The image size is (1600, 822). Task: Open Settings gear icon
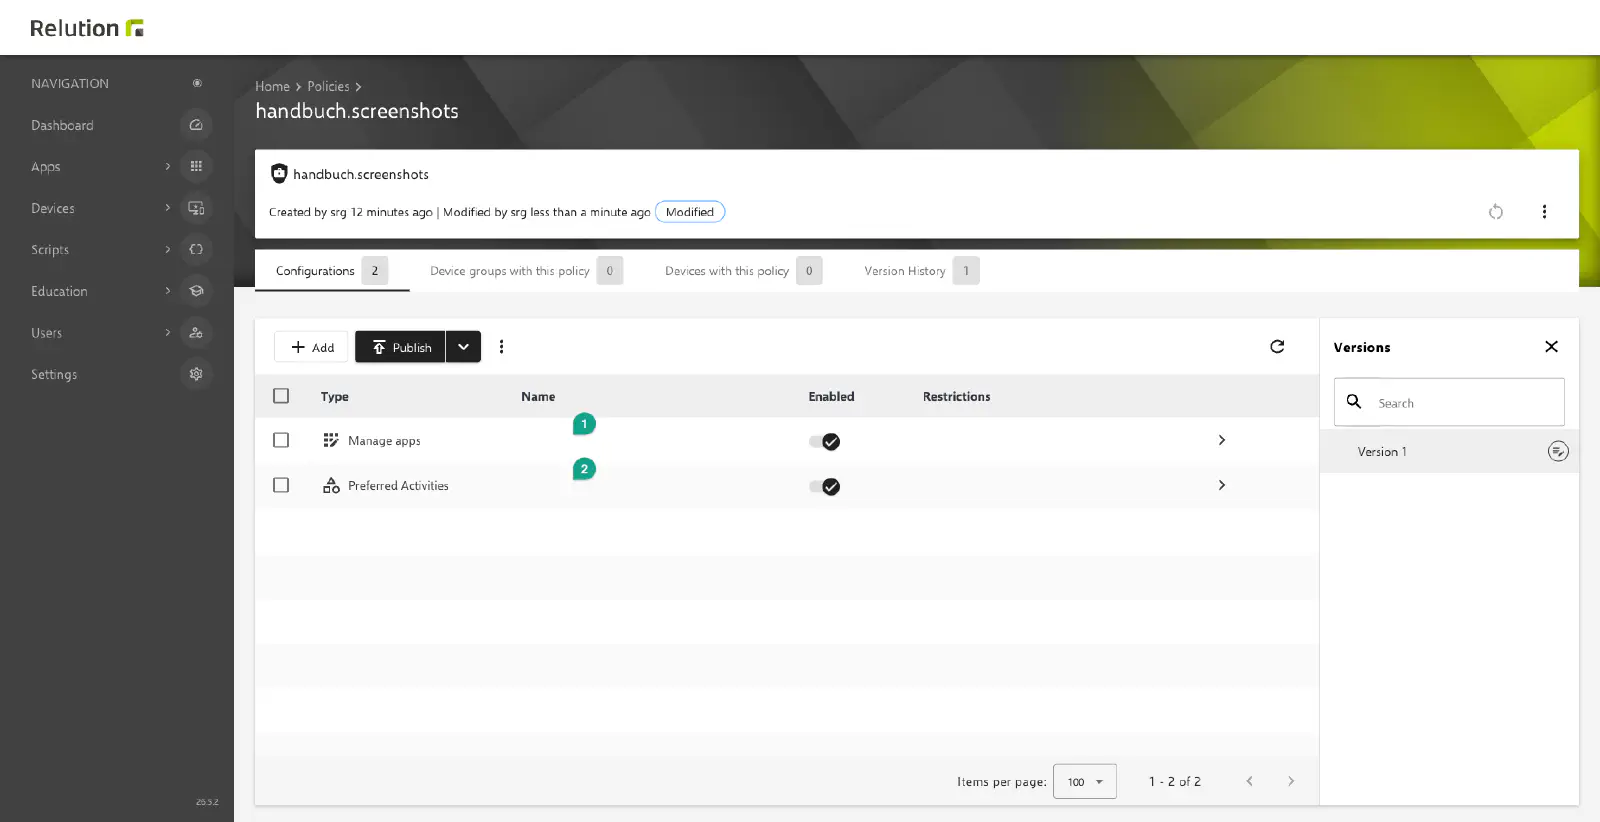coord(196,374)
